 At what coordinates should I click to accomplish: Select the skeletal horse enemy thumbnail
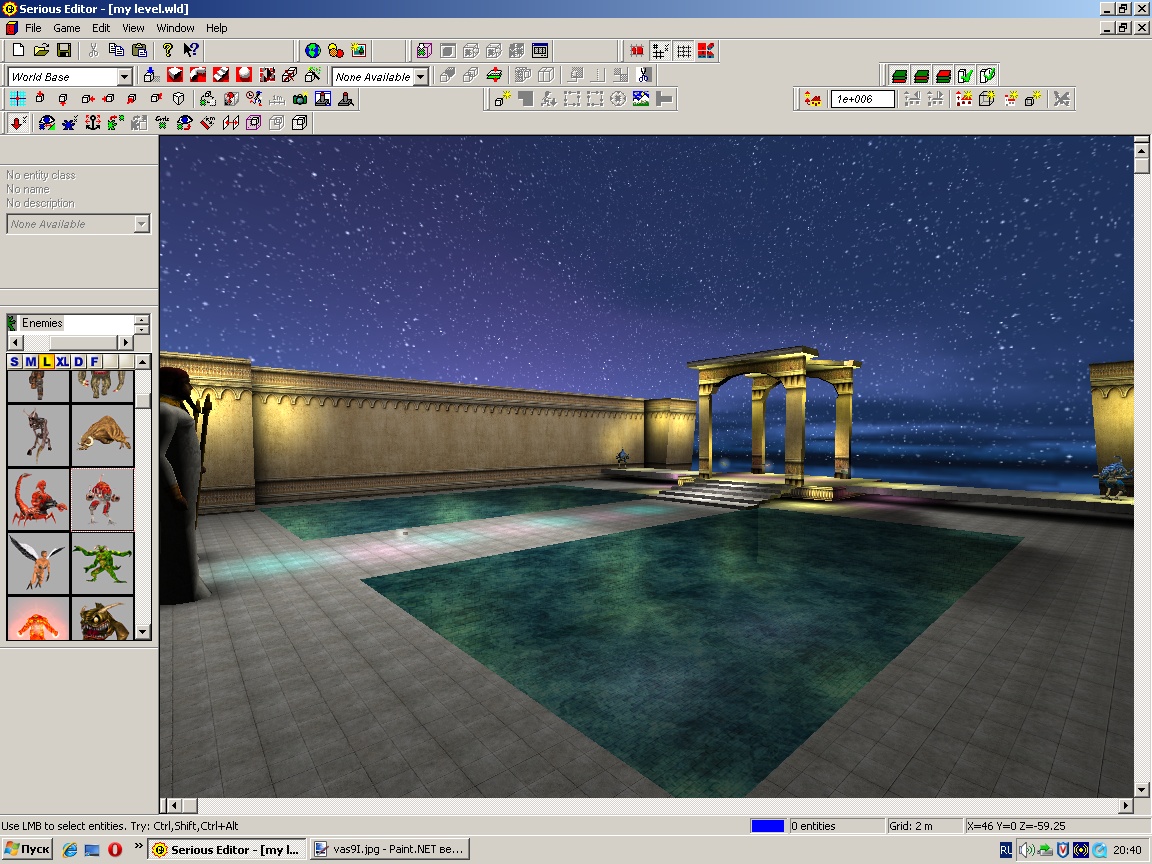pyautogui.click(x=38, y=435)
